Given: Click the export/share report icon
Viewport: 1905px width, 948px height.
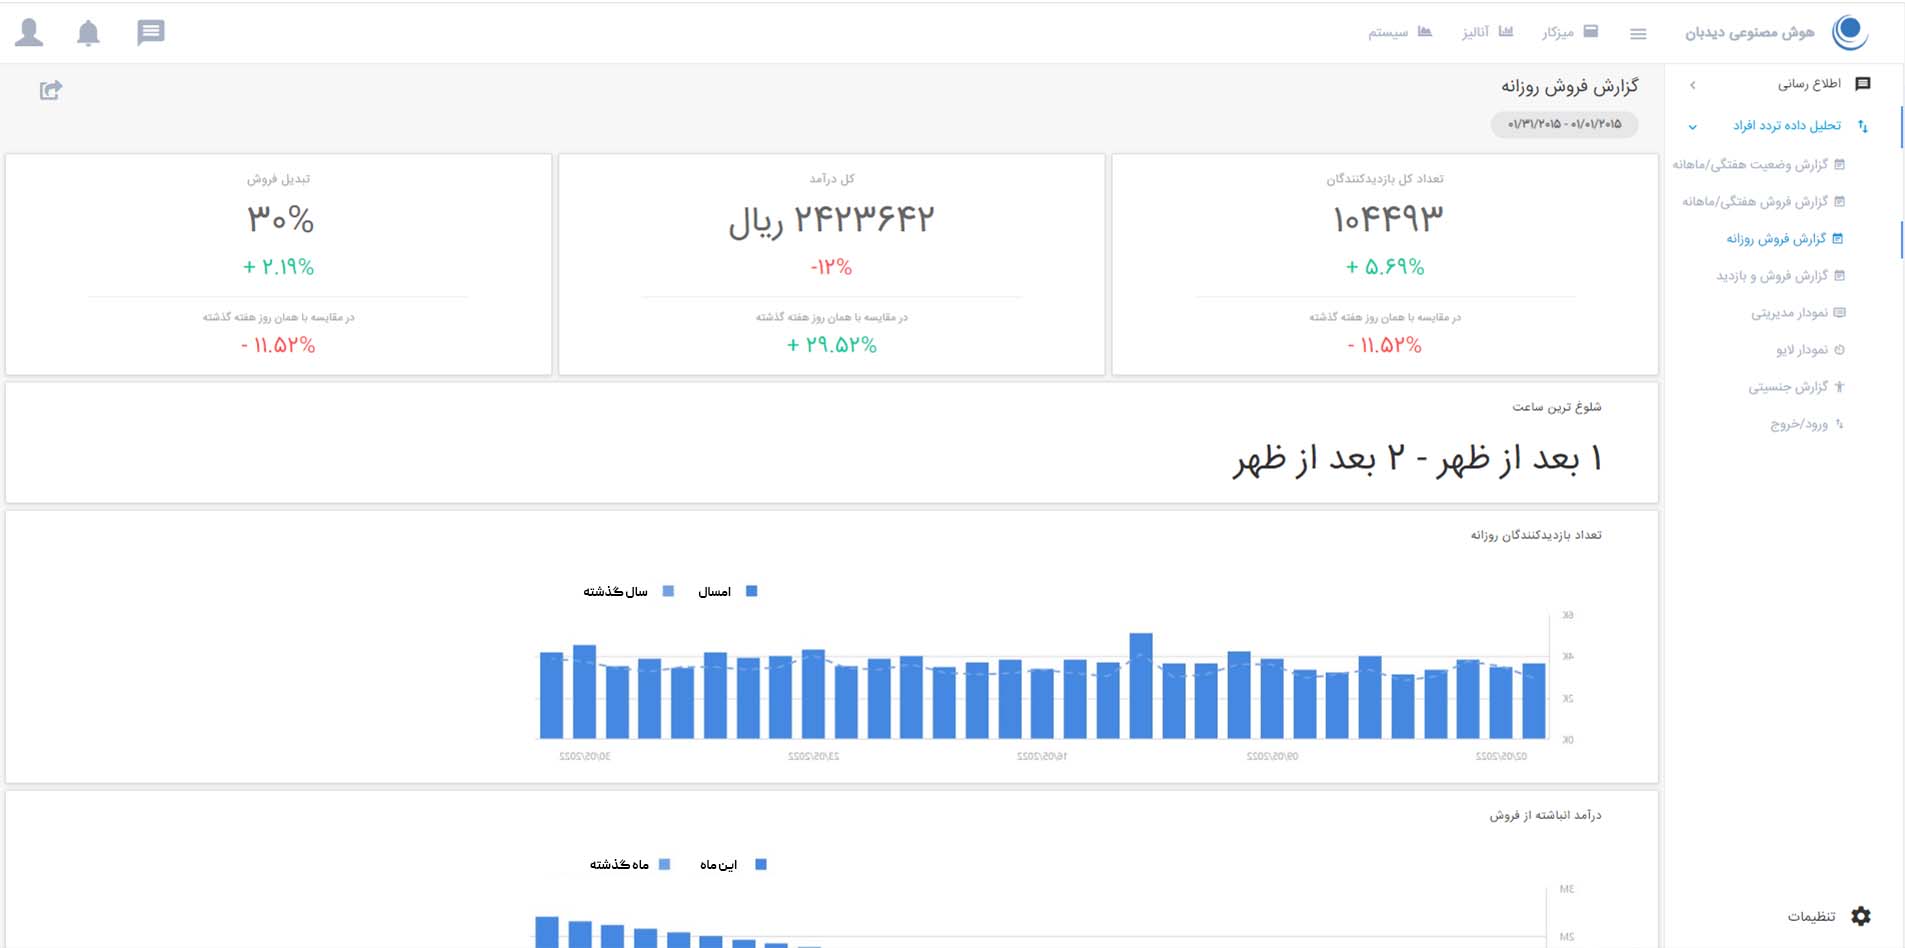Looking at the screenshot, I should [x=51, y=90].
